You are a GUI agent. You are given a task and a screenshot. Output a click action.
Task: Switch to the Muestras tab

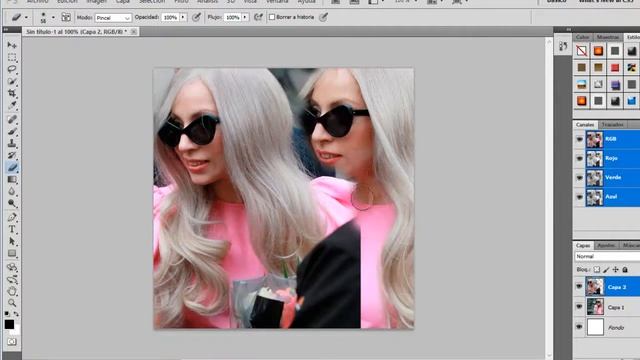coord(608,37)
